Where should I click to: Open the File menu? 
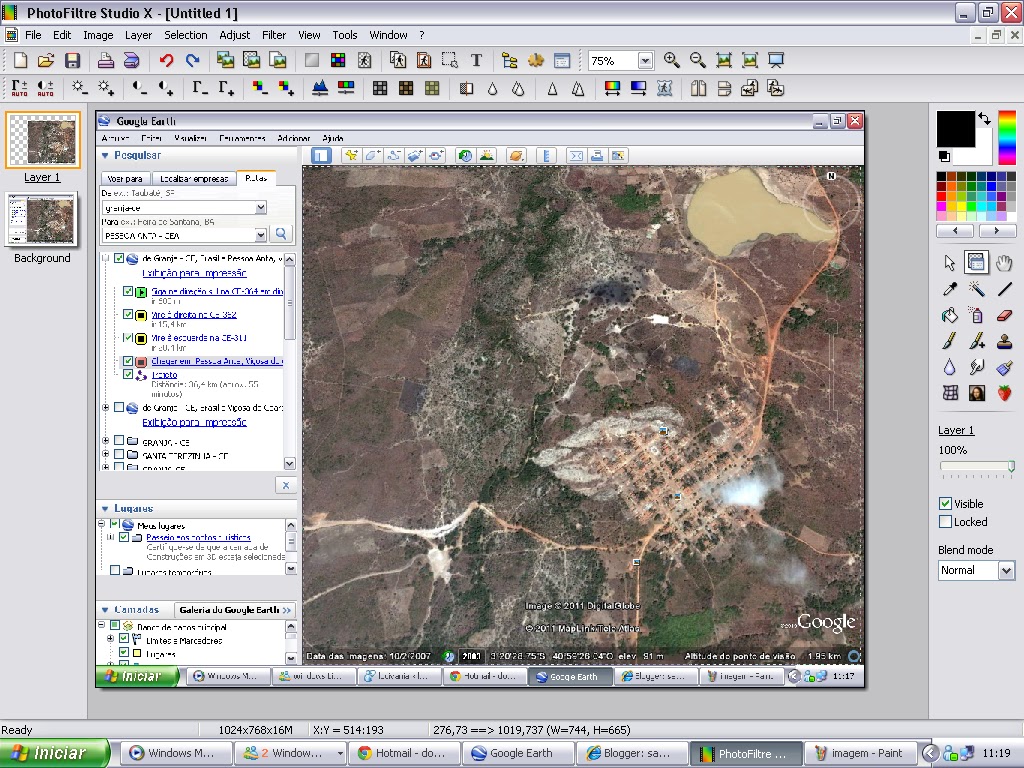point(33,35)
